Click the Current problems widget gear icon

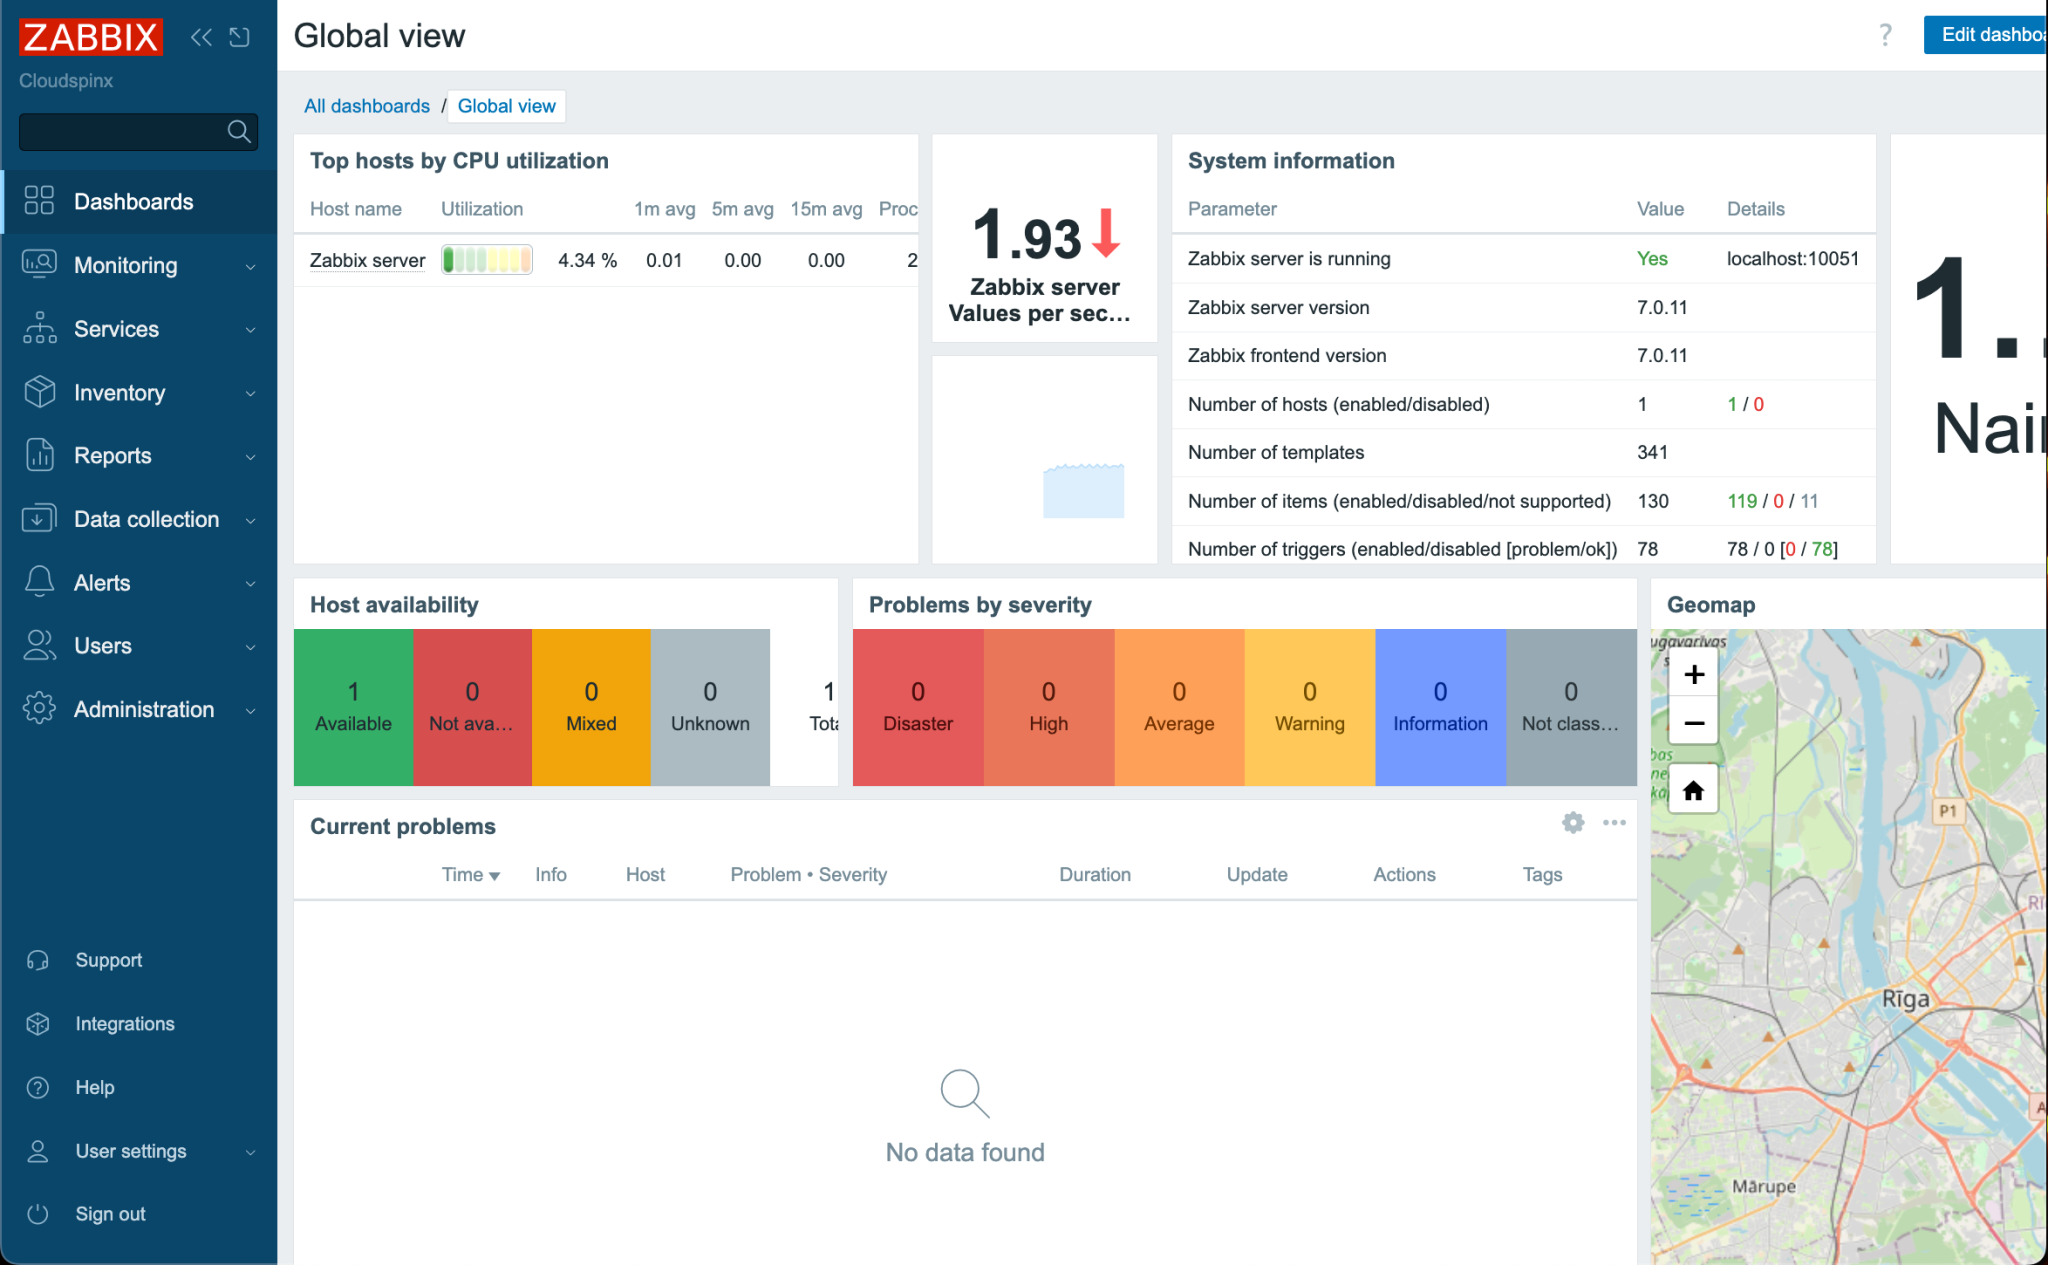[x=1572, y=823]
